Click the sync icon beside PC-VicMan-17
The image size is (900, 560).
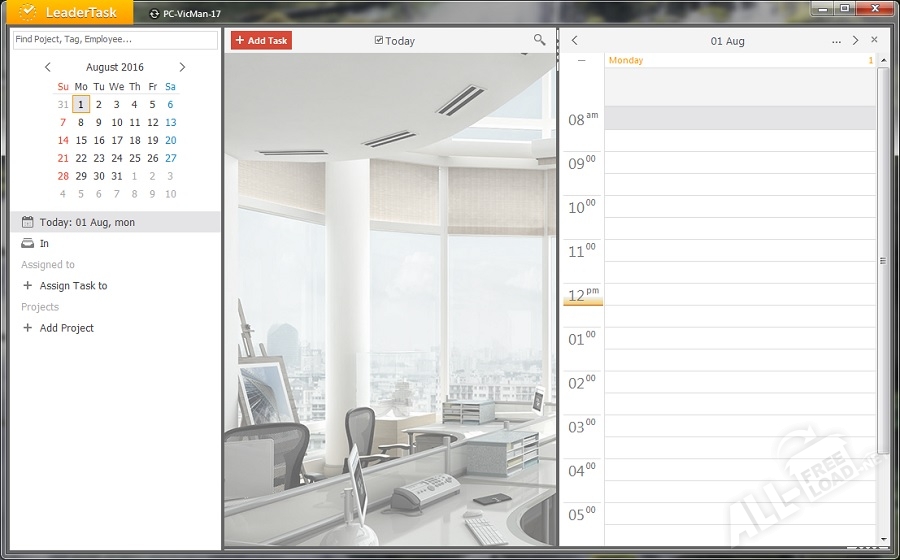point(154,14)
